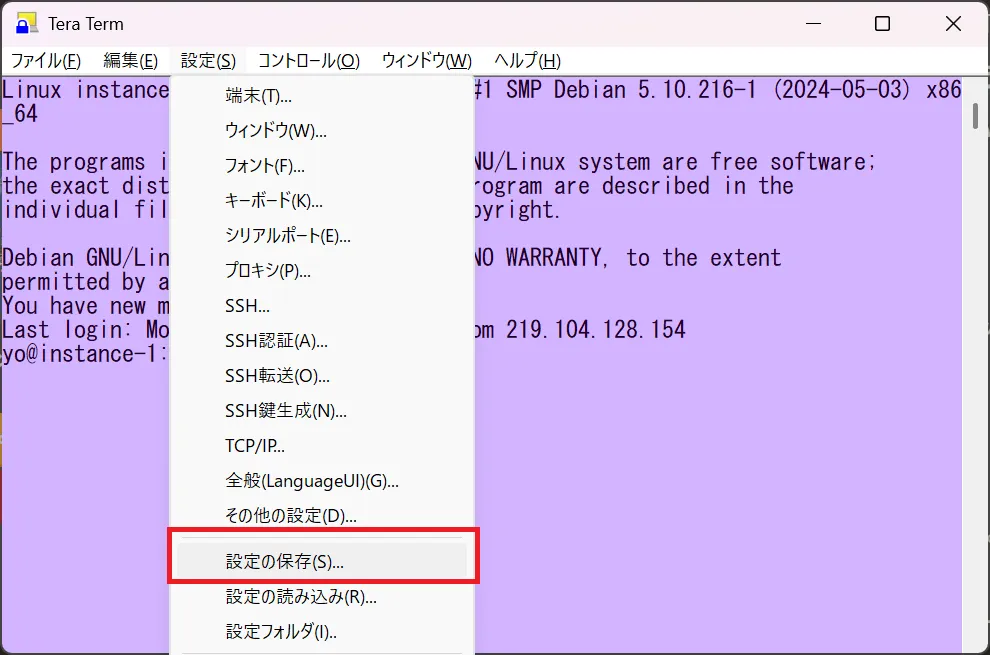Open the ヘルプ menu

pyautogui.click(x=527, y=60)
